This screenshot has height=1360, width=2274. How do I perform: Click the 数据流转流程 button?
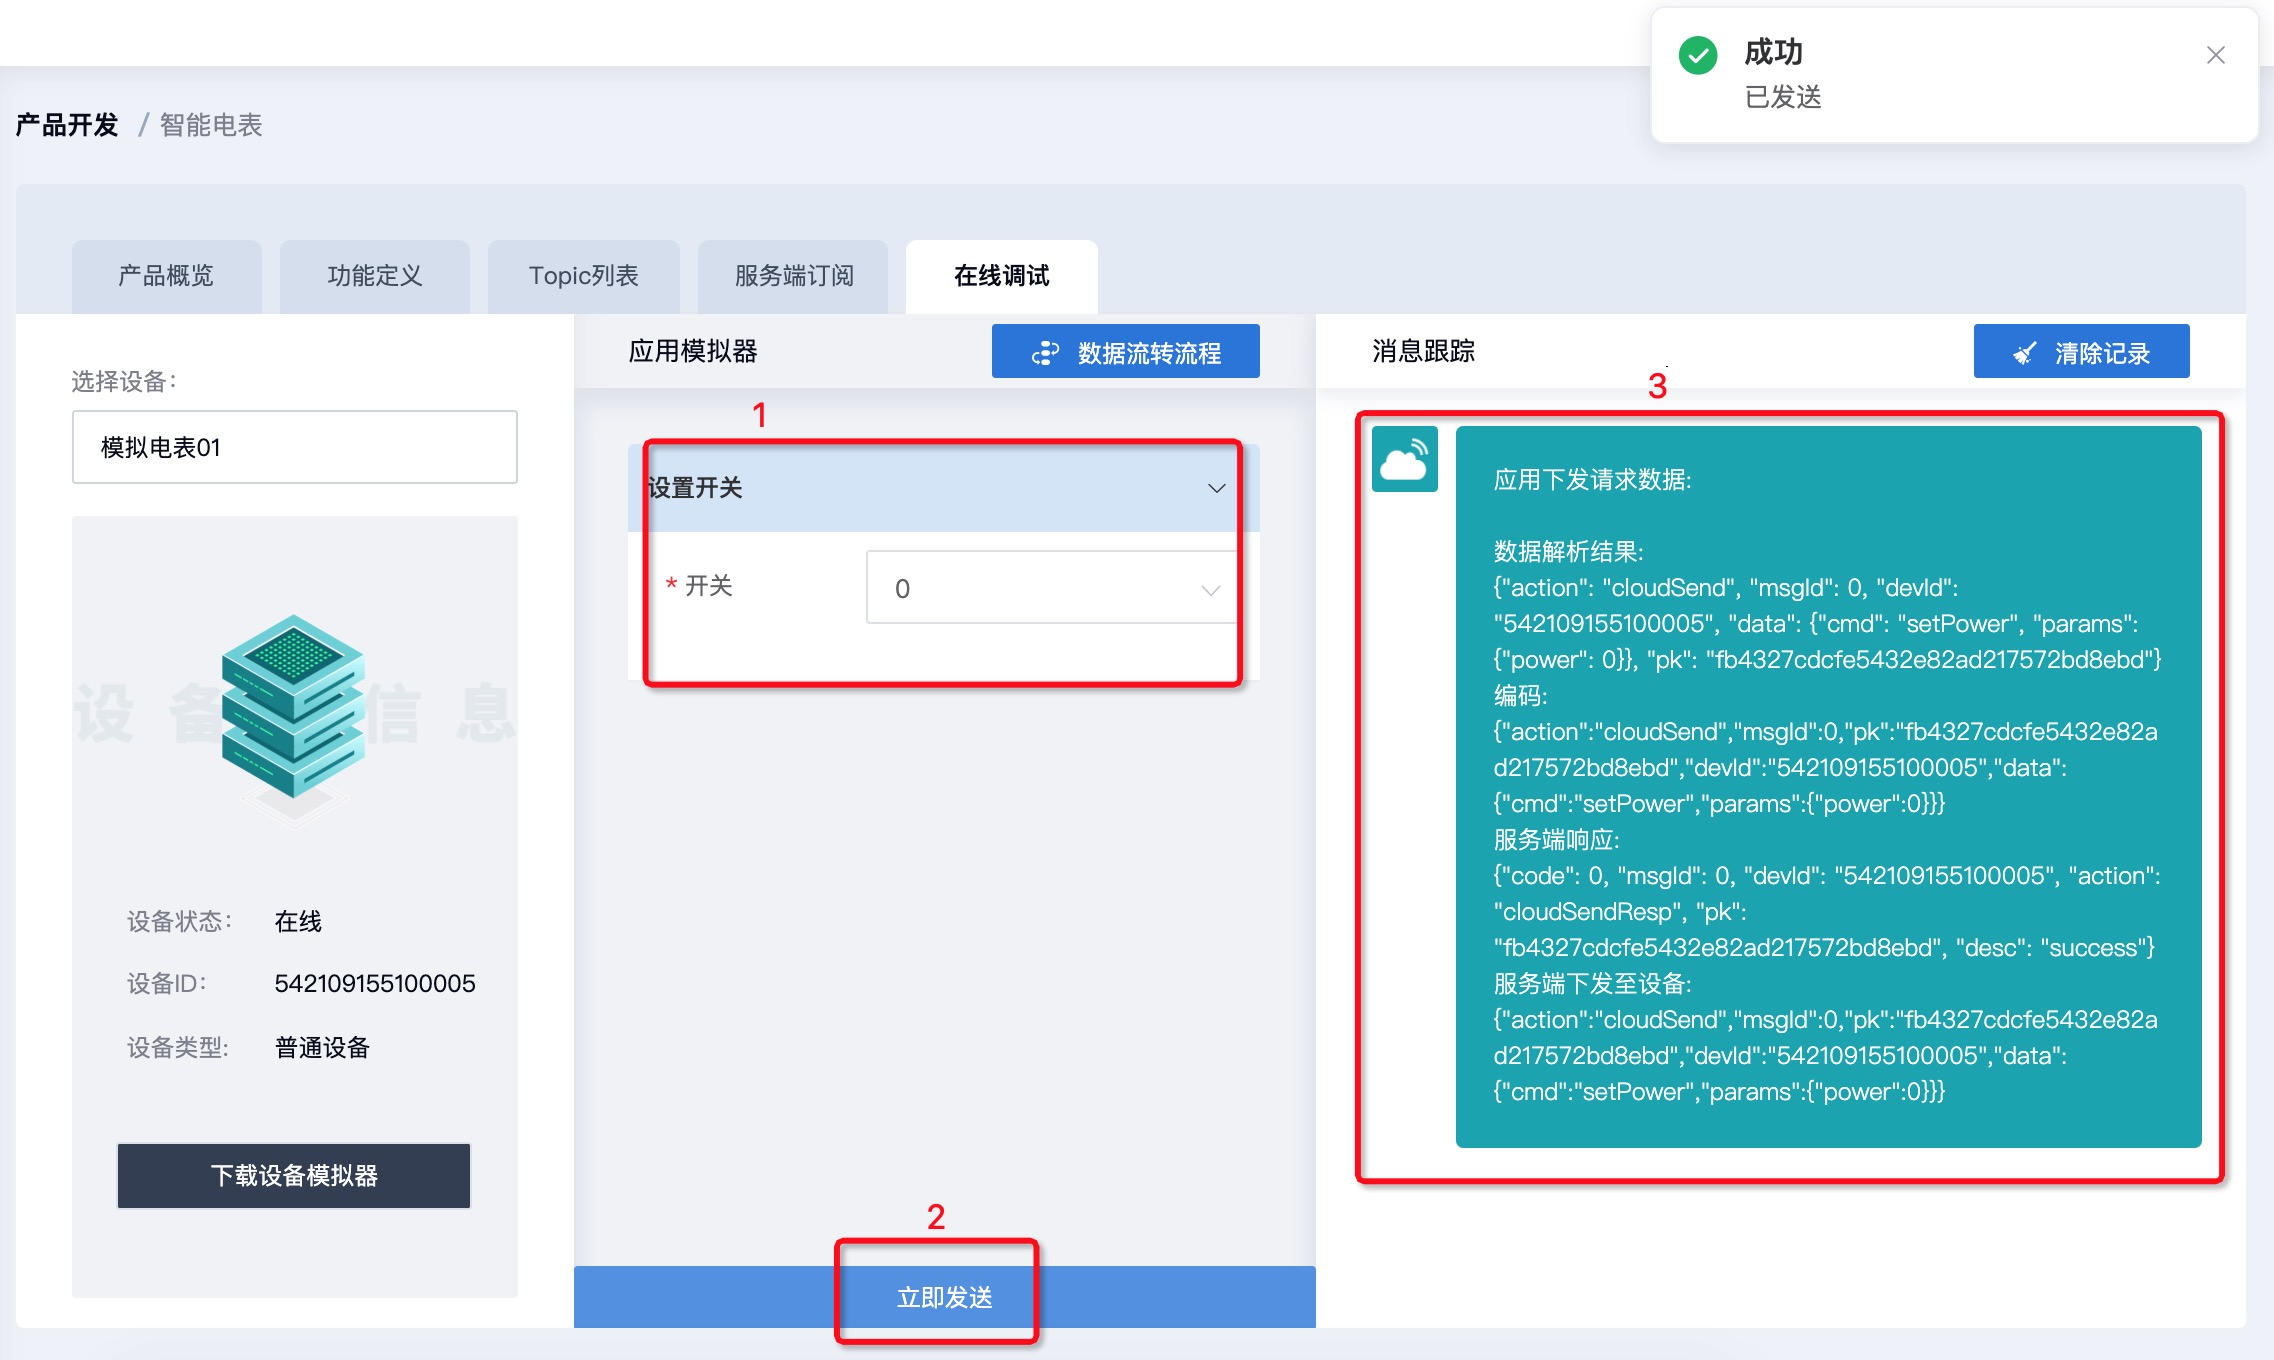click(1126, 352)
